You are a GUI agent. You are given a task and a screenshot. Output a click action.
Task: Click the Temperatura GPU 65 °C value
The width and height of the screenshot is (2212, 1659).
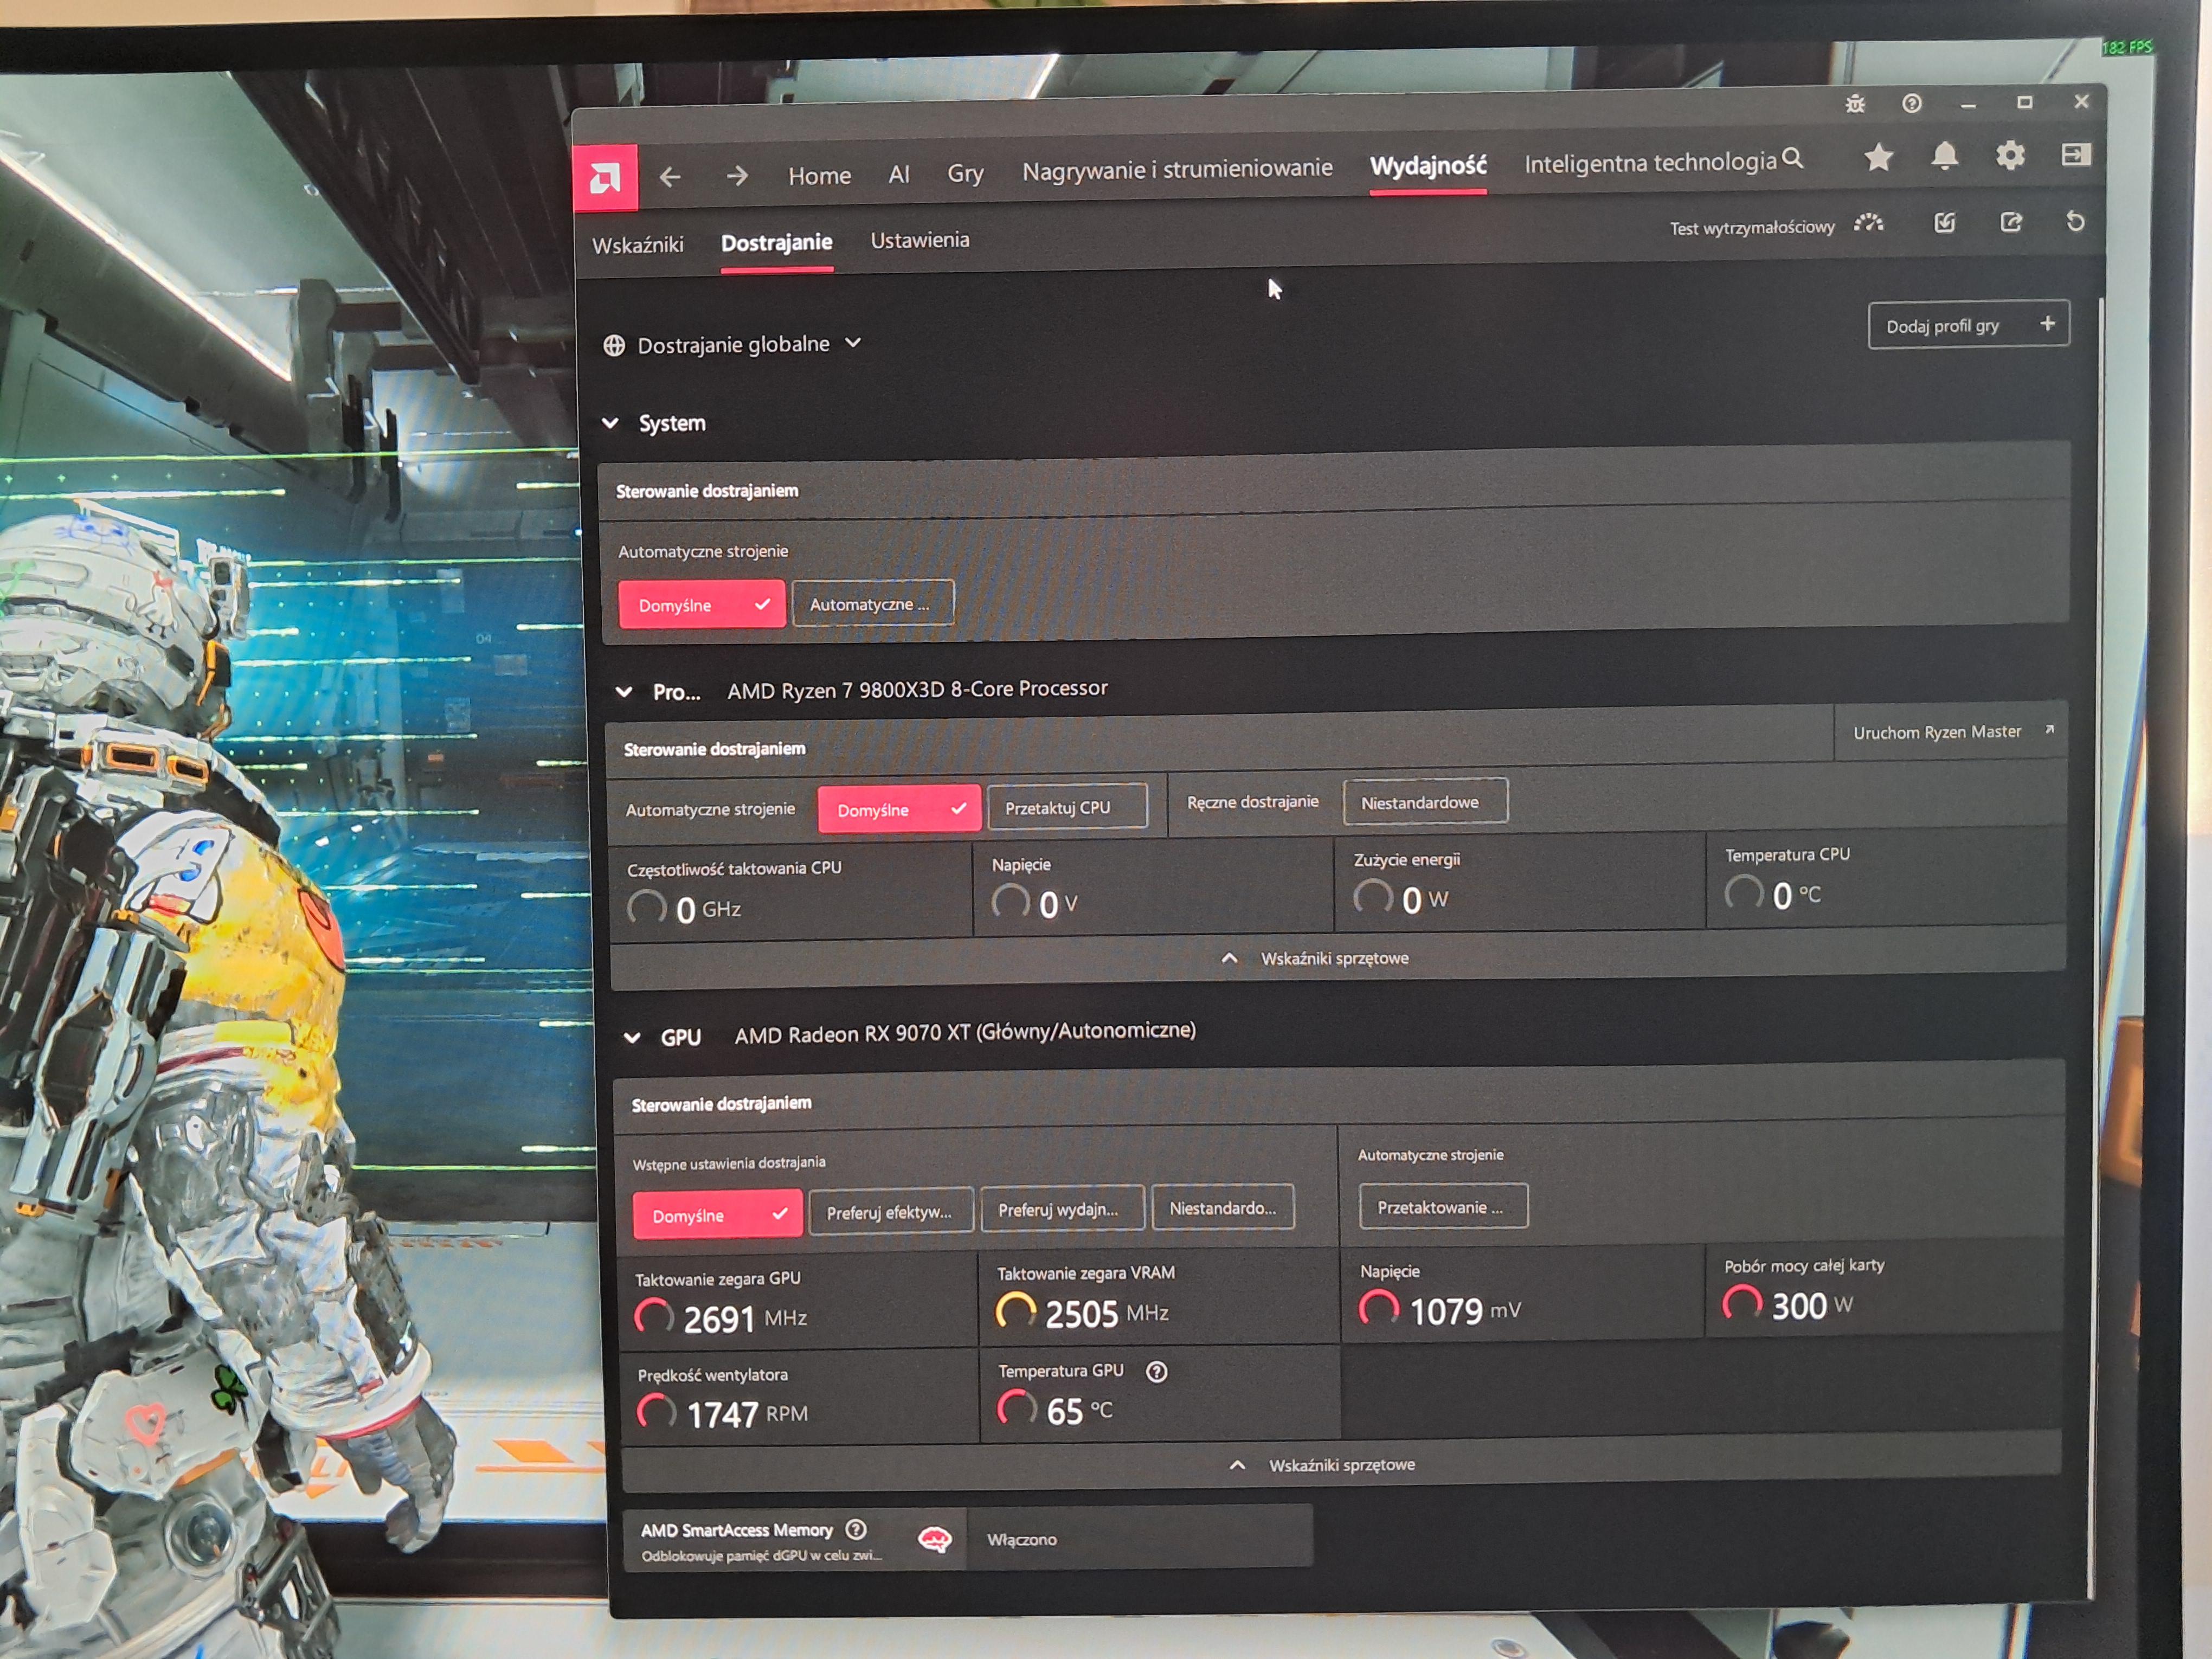click(x=1079, y=1410)
